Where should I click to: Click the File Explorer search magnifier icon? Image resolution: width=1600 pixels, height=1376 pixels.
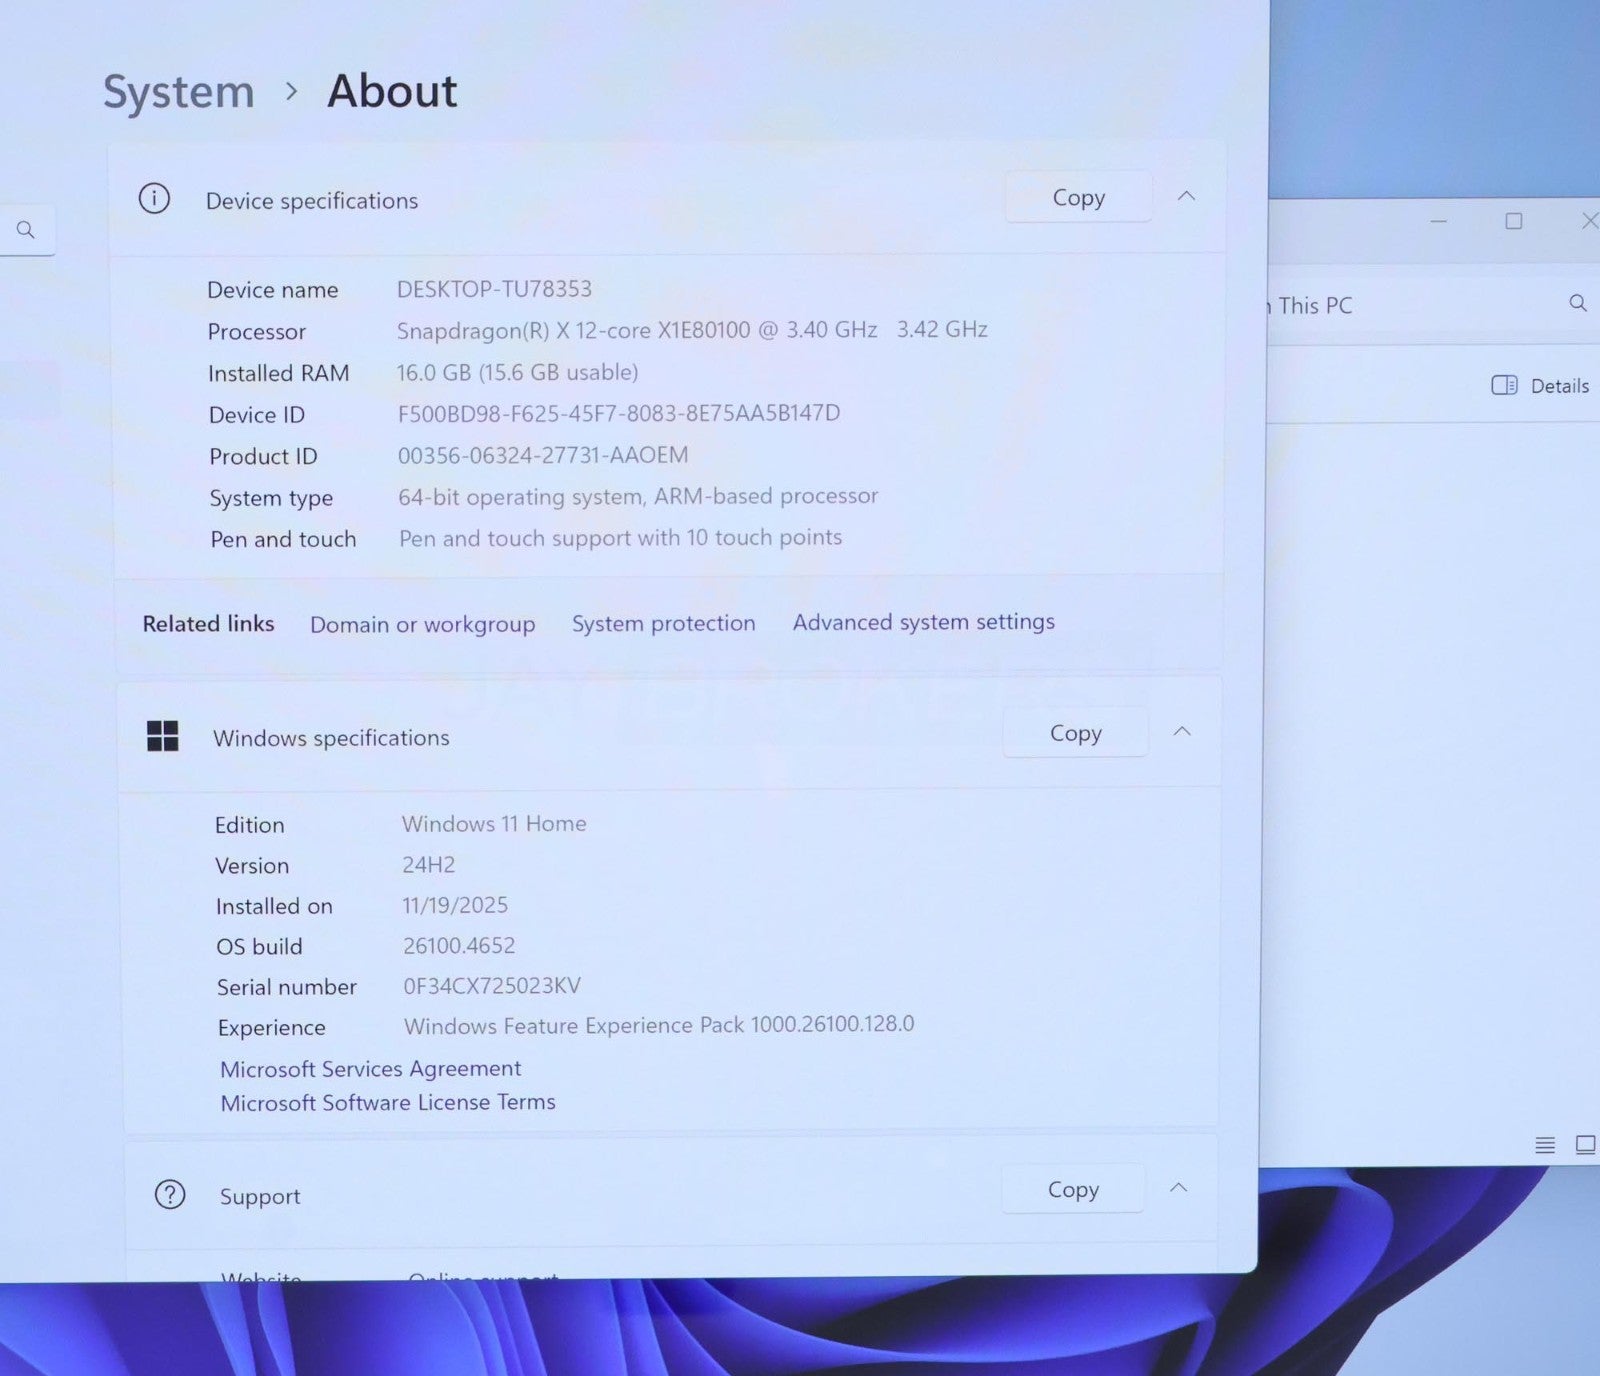pos(1578,303)
